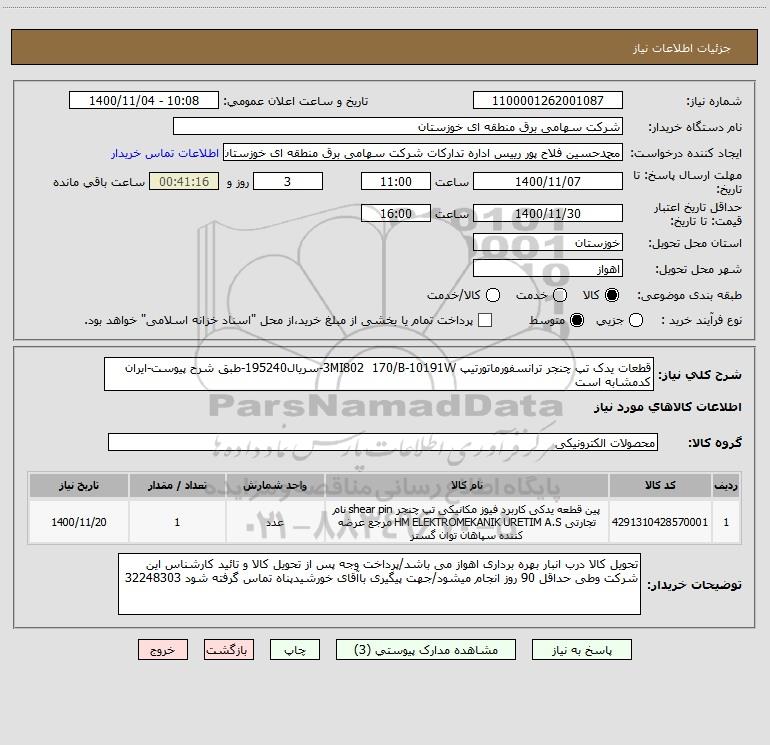Image resolution: width=770 pixels, height=745 pixels.
Task: Click the delivery province field 'خوزستان'
Action: [548, 243]
